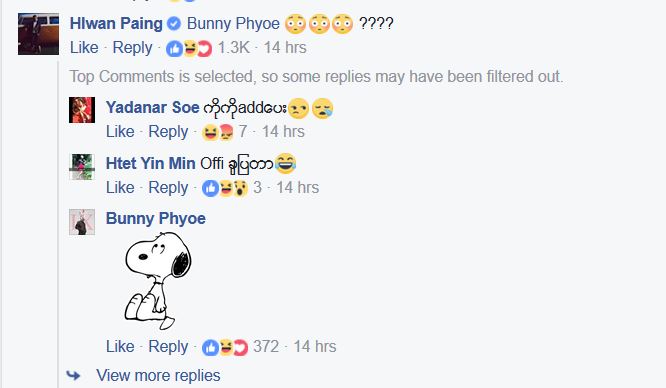
Task: Reply to Htet Yin Min's comment
Action: [x=168, y=188]
